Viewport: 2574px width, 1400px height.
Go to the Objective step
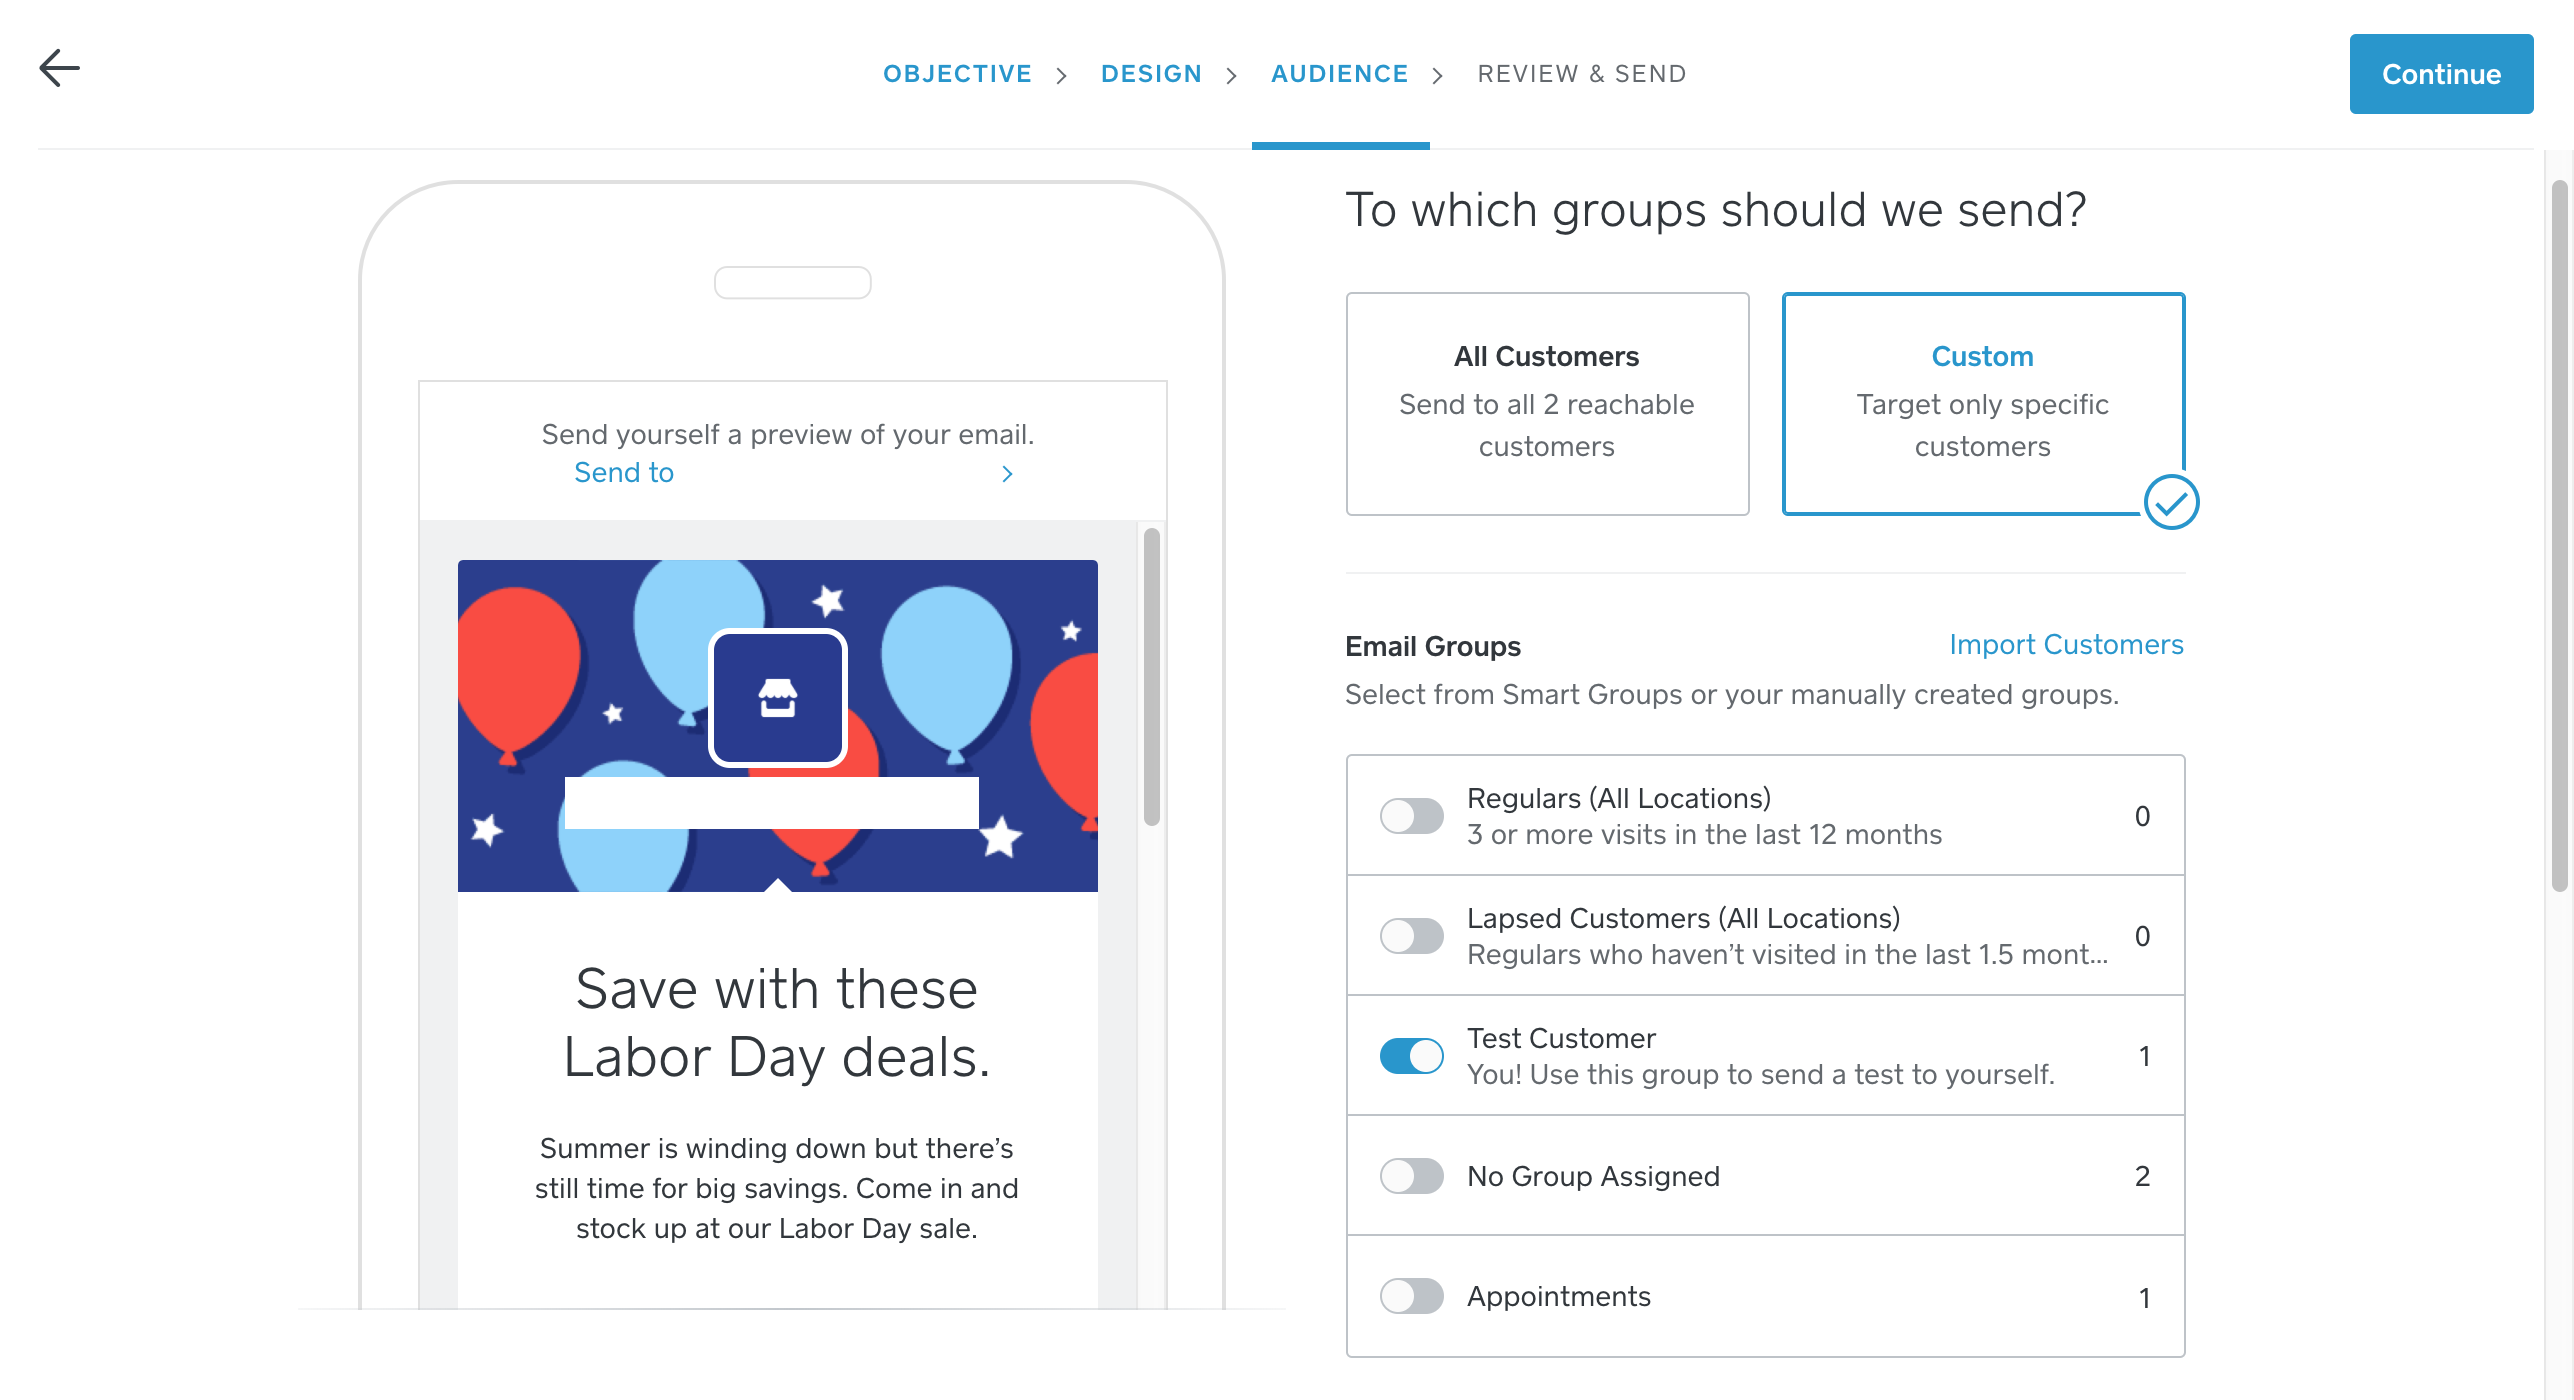tap(957, 74)
